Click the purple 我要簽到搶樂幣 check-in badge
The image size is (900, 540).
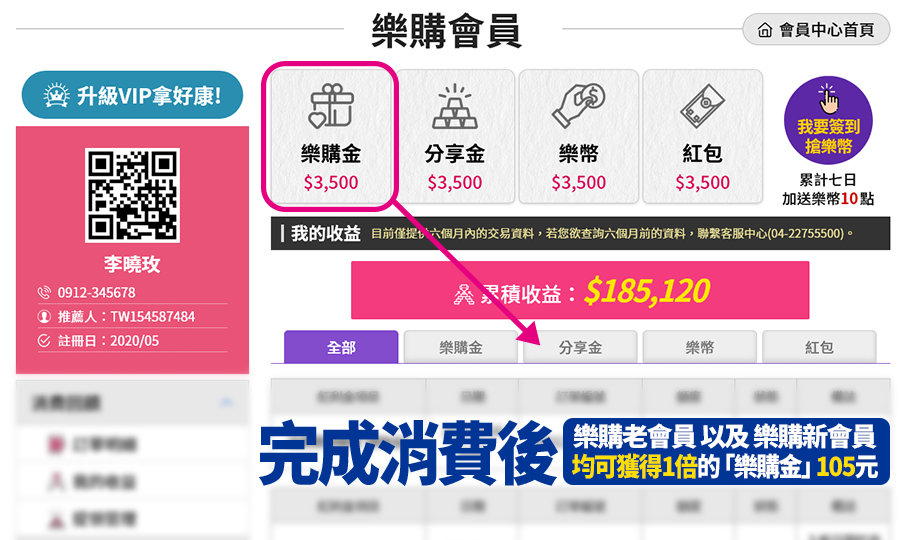coord(828,121)
